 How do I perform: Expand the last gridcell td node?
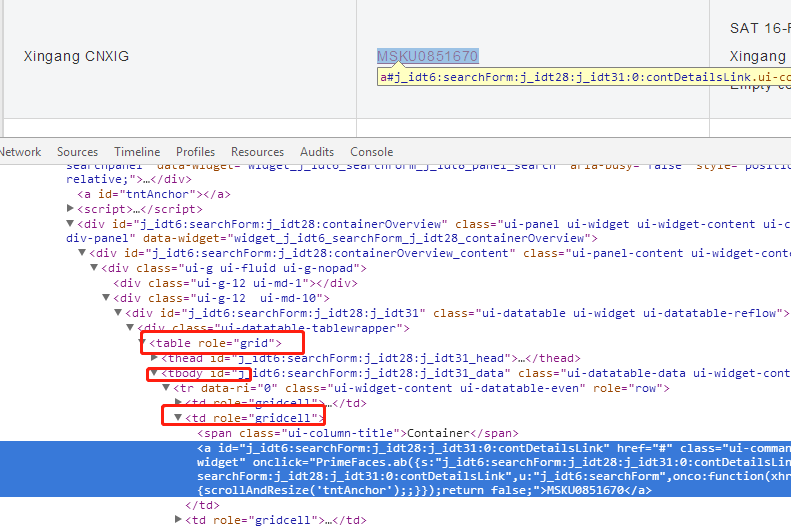point(178,519)
